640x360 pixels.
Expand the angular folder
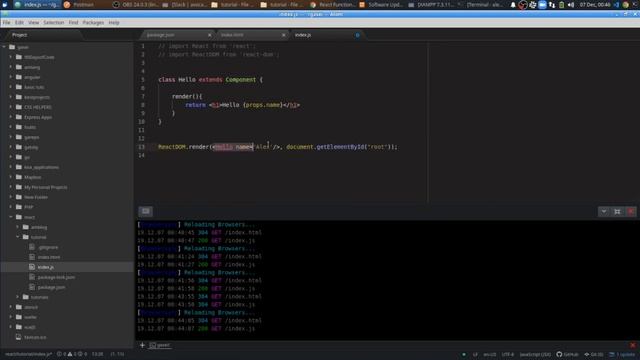click(11, 77)
